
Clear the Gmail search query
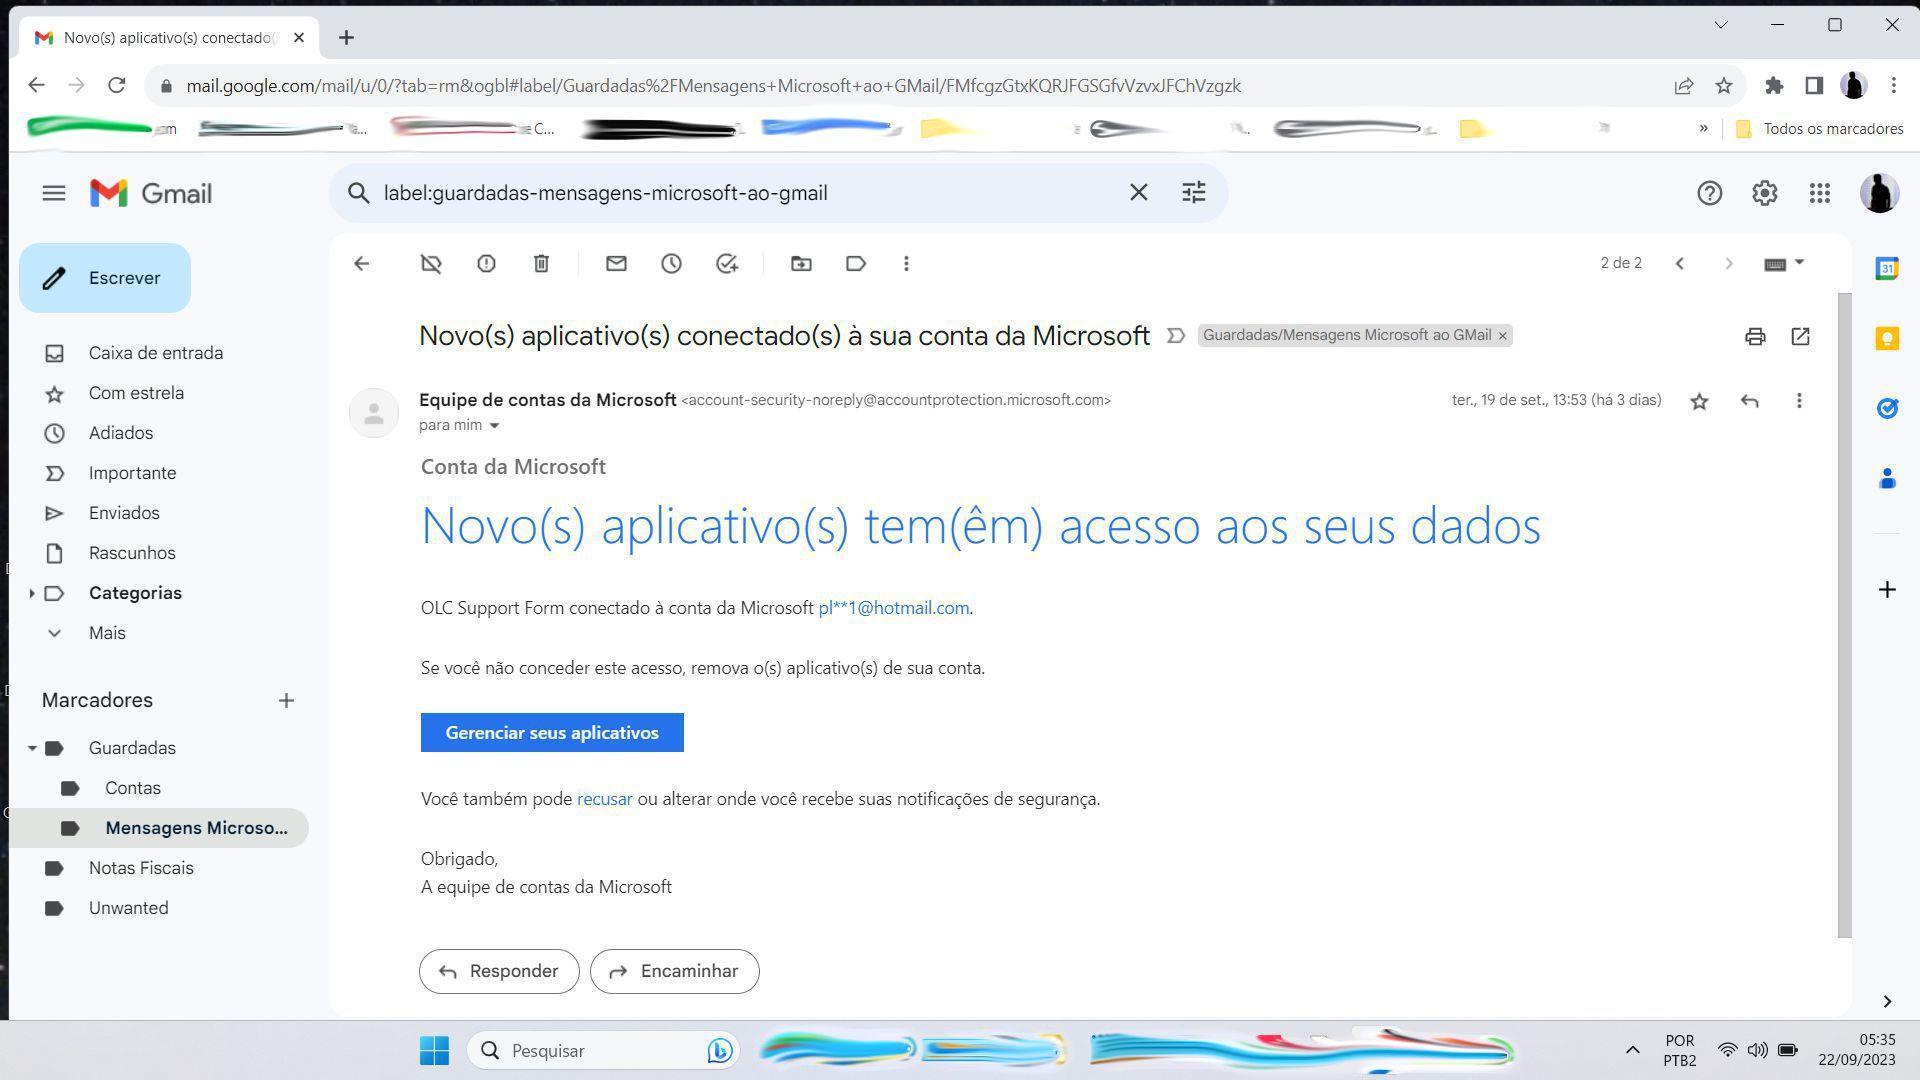point(1138,192)
